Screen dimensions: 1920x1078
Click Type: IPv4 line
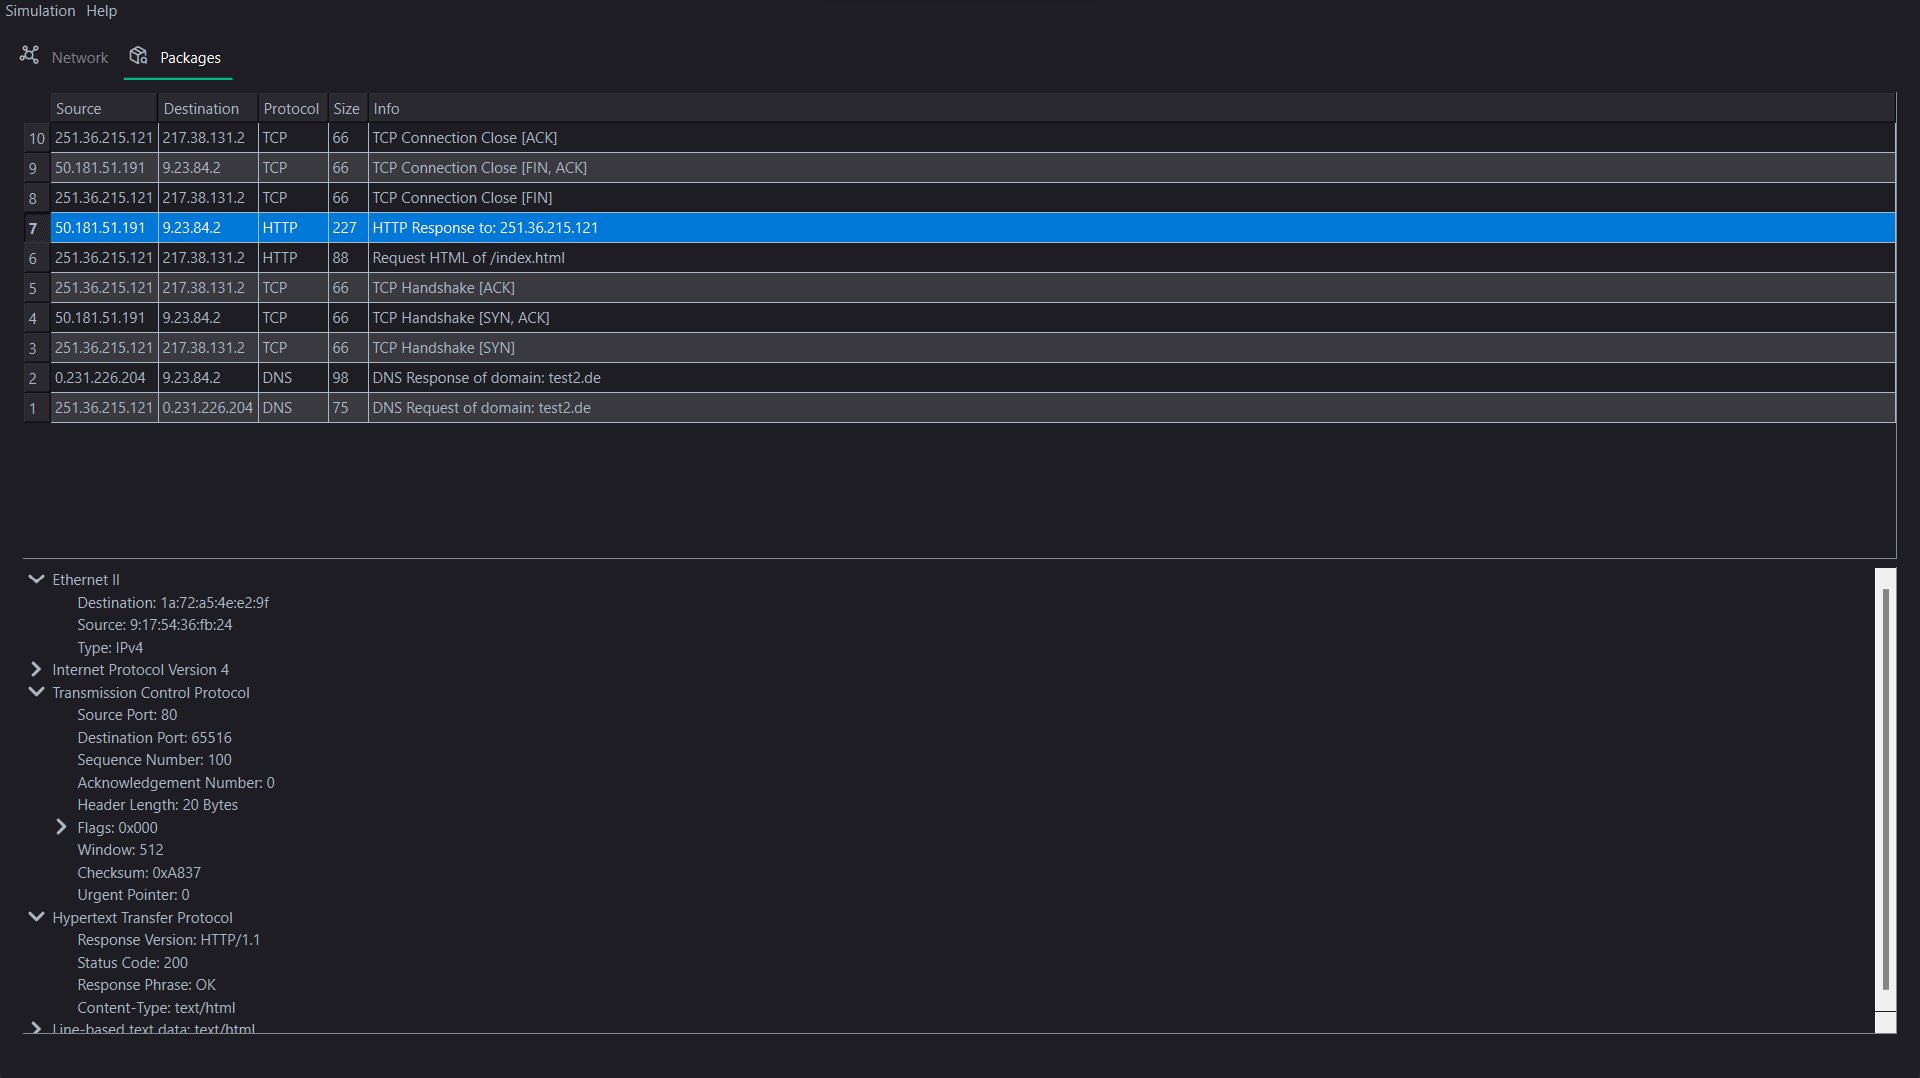click(110, 647)
